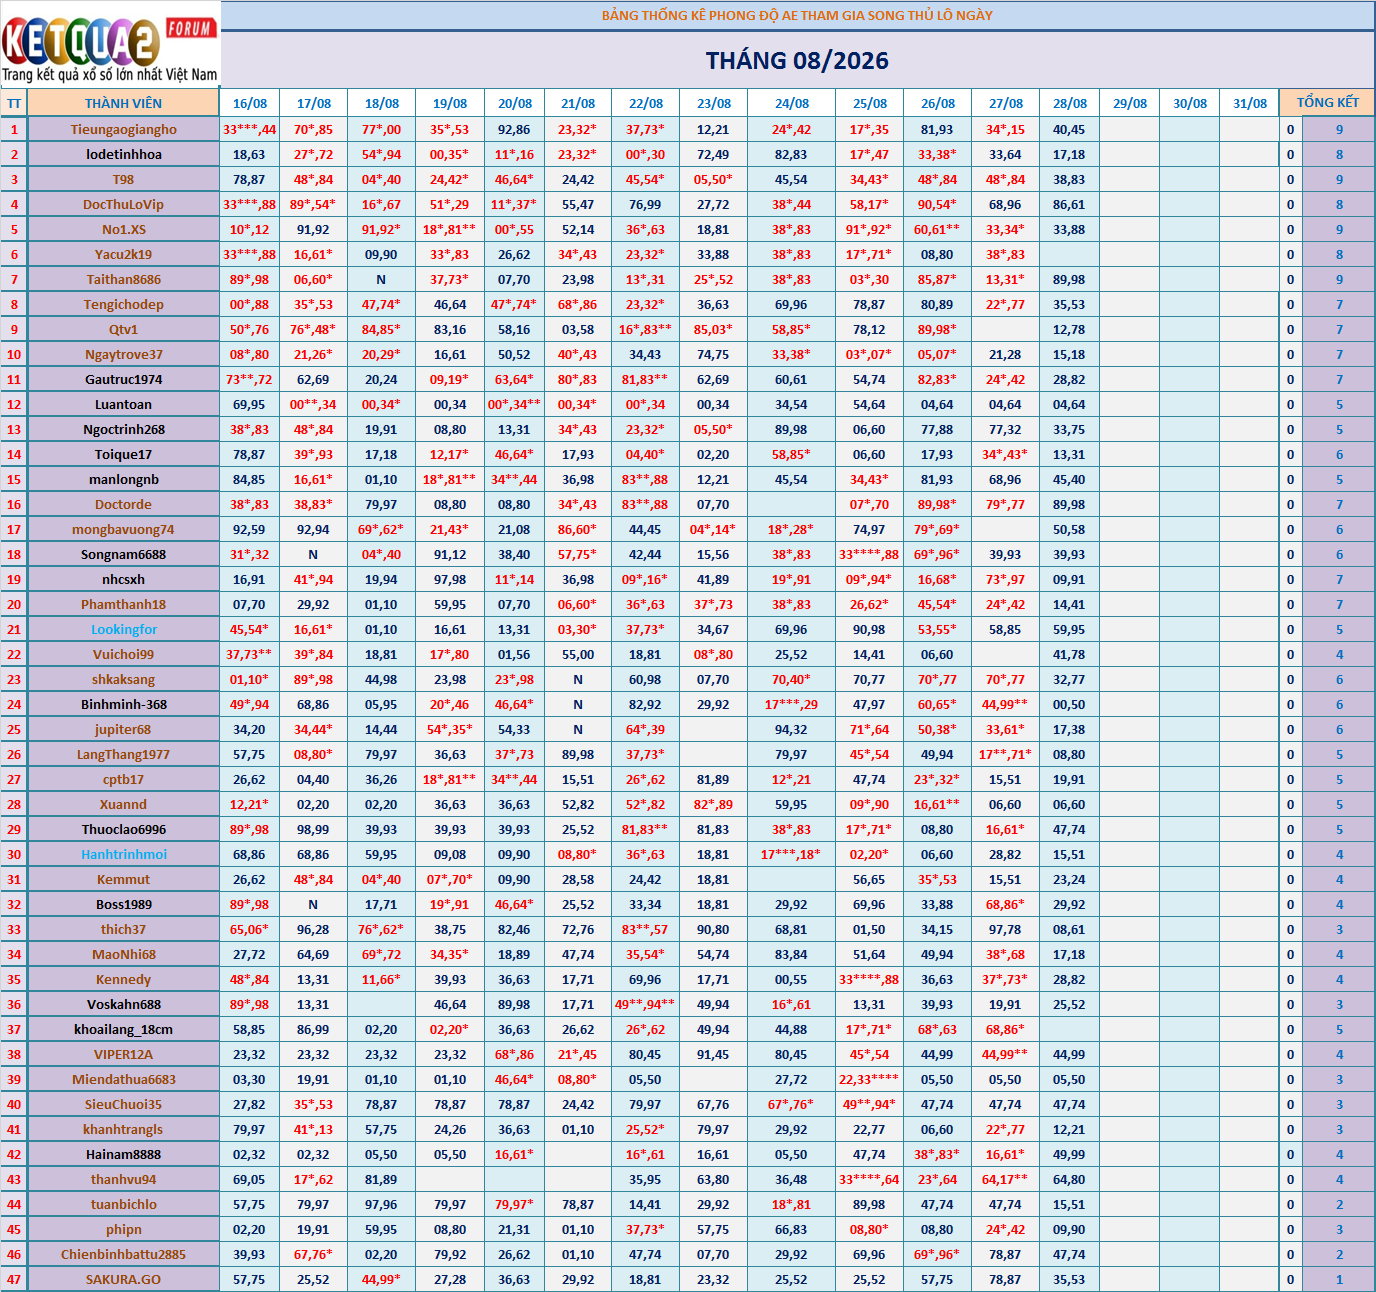Select member name SieuChuoi35
Viewport: 1376px width, 1292px height.
pos(123,1104)
